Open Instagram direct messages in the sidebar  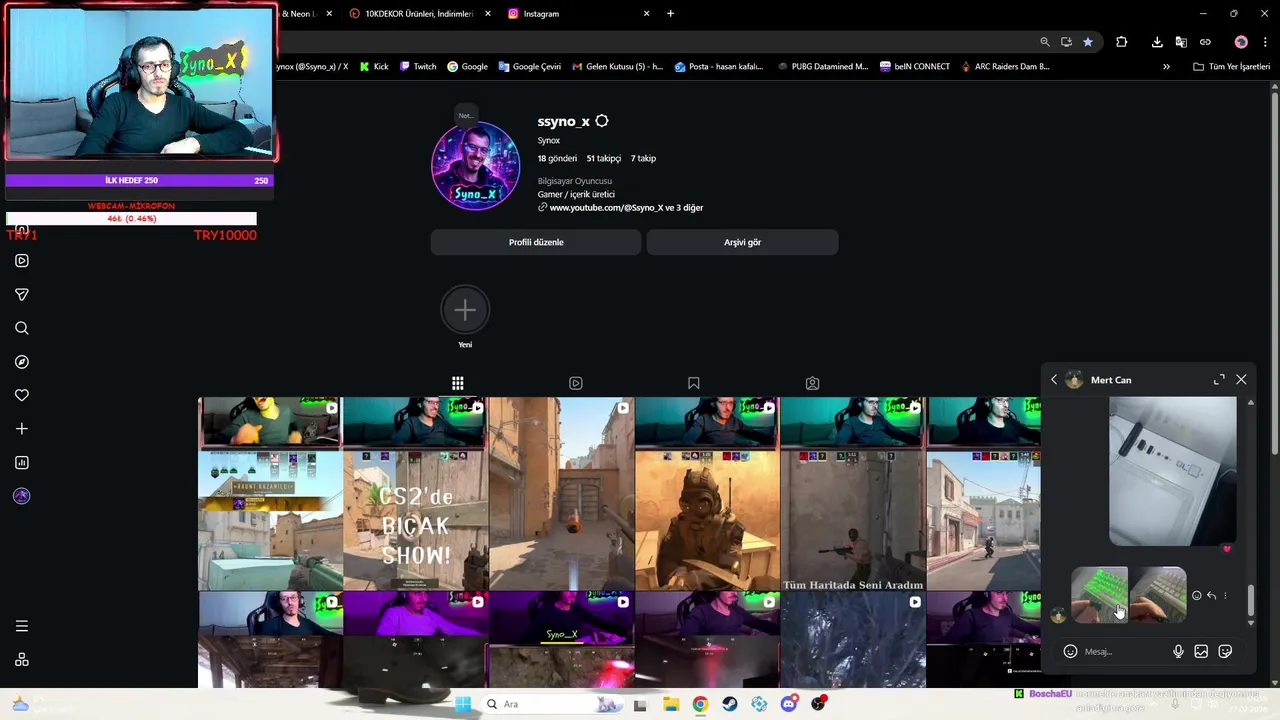click(22, 295)
